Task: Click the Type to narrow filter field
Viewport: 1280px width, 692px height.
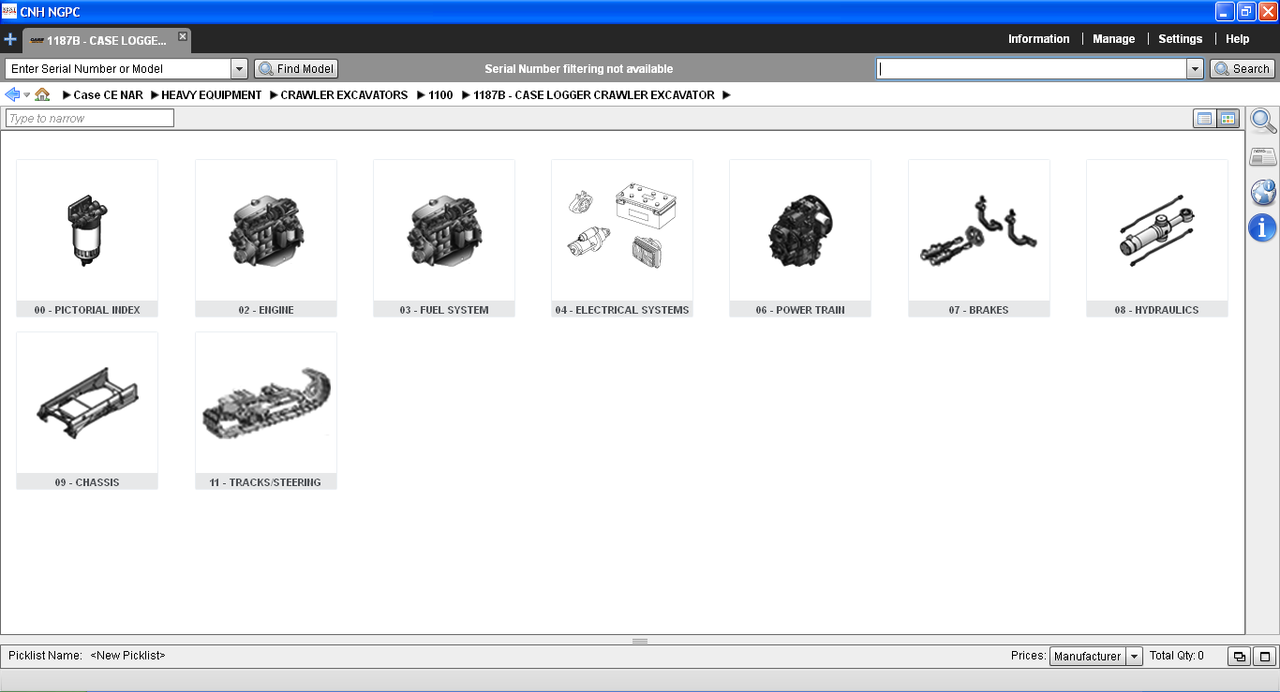Action: [90, 118]
